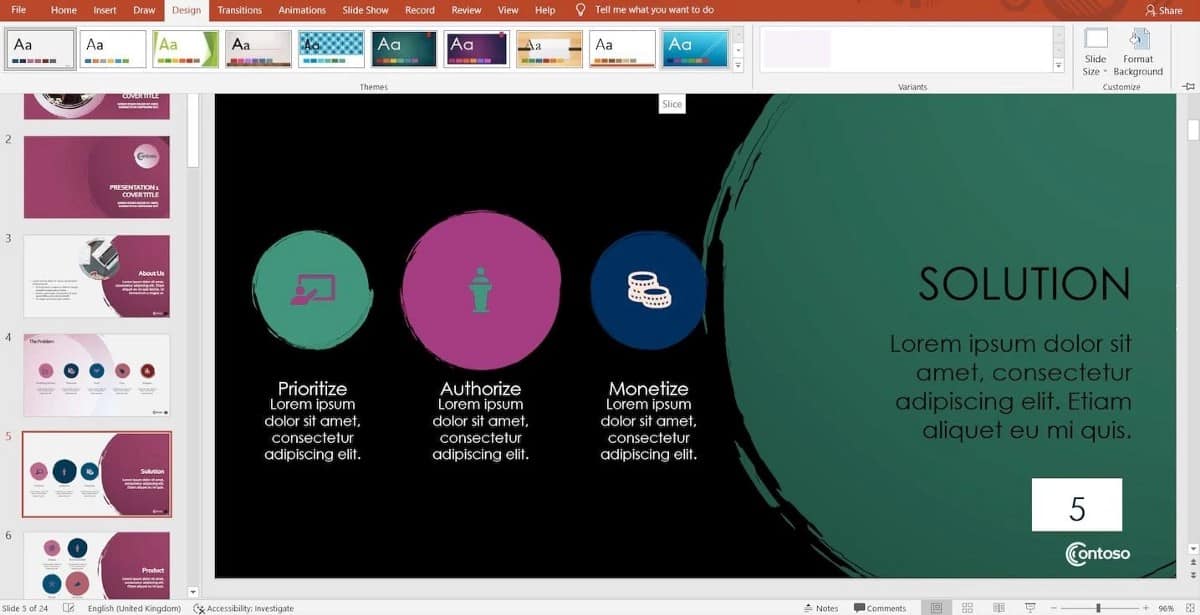Open the Slide Size dropdown
1200x615 pixels.
(x=1096, y=50)
